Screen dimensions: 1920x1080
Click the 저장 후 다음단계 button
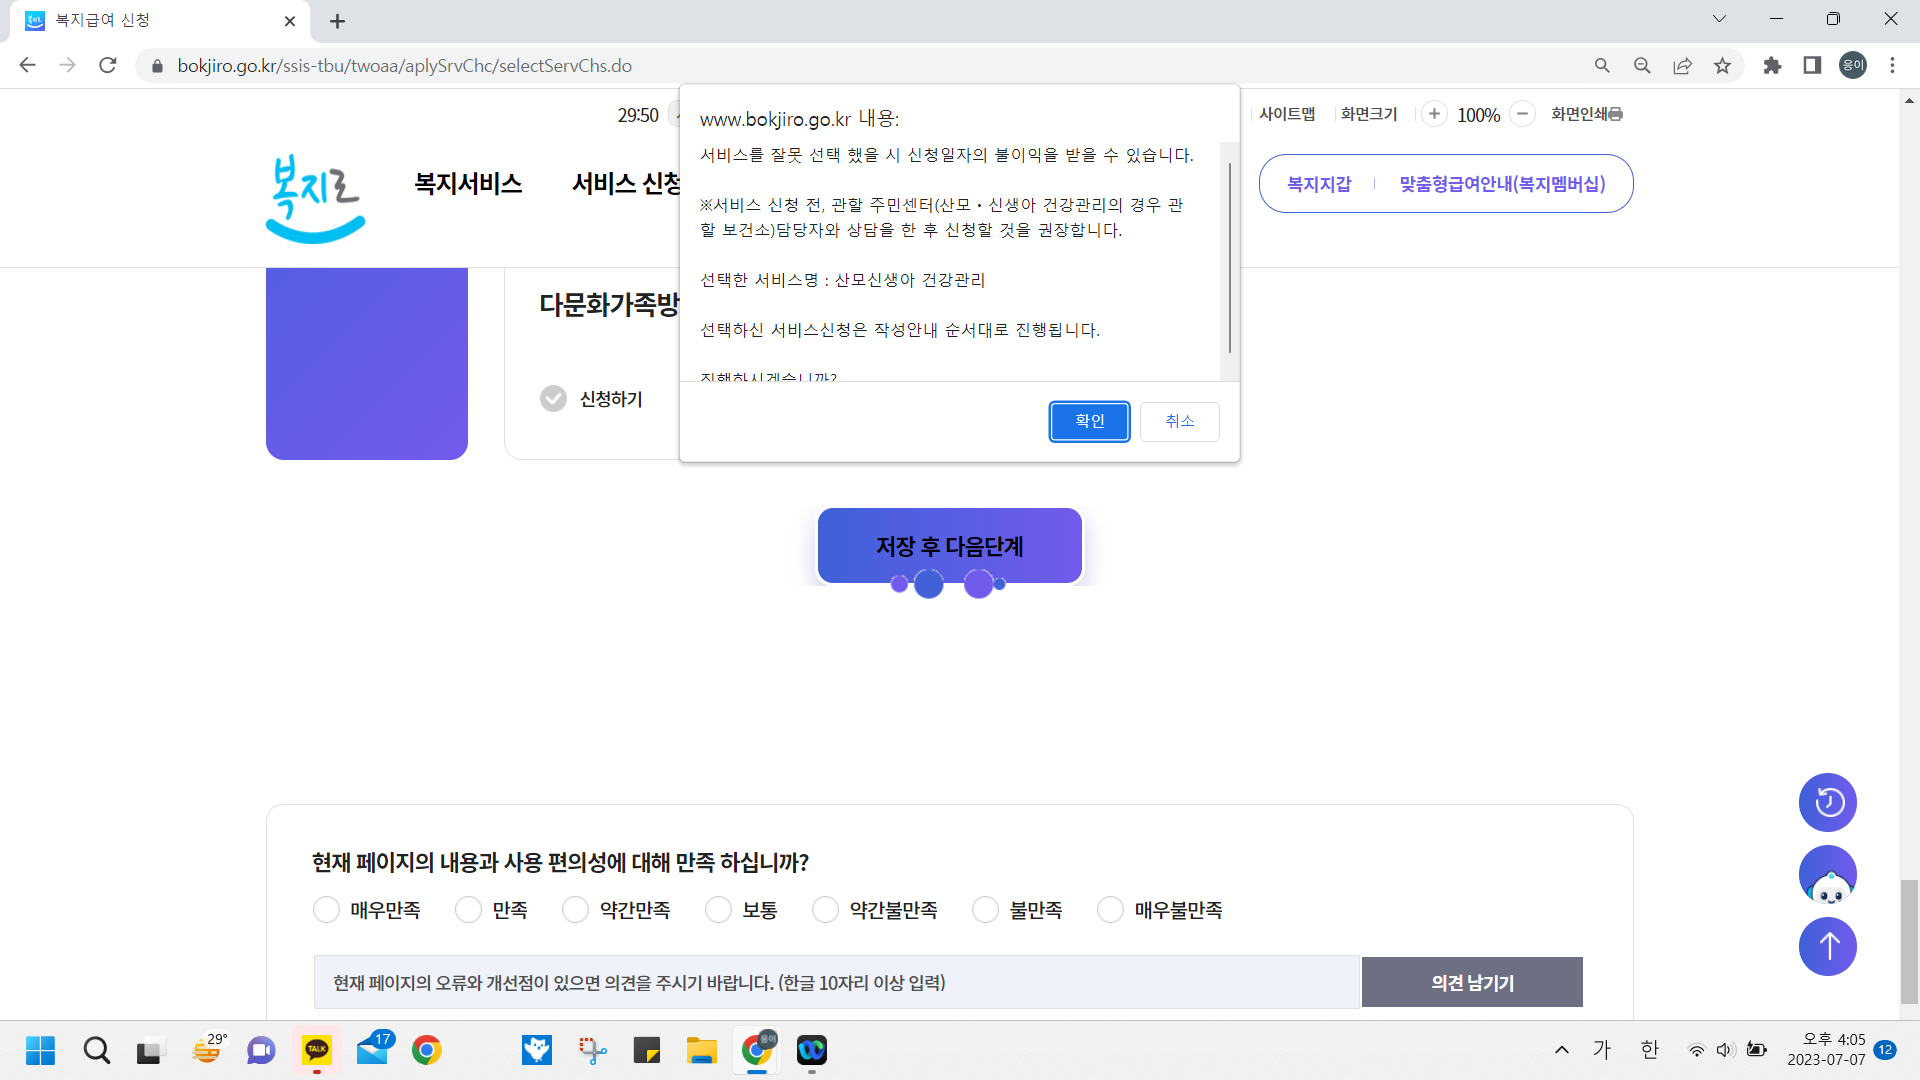click(x=950, y=546)
